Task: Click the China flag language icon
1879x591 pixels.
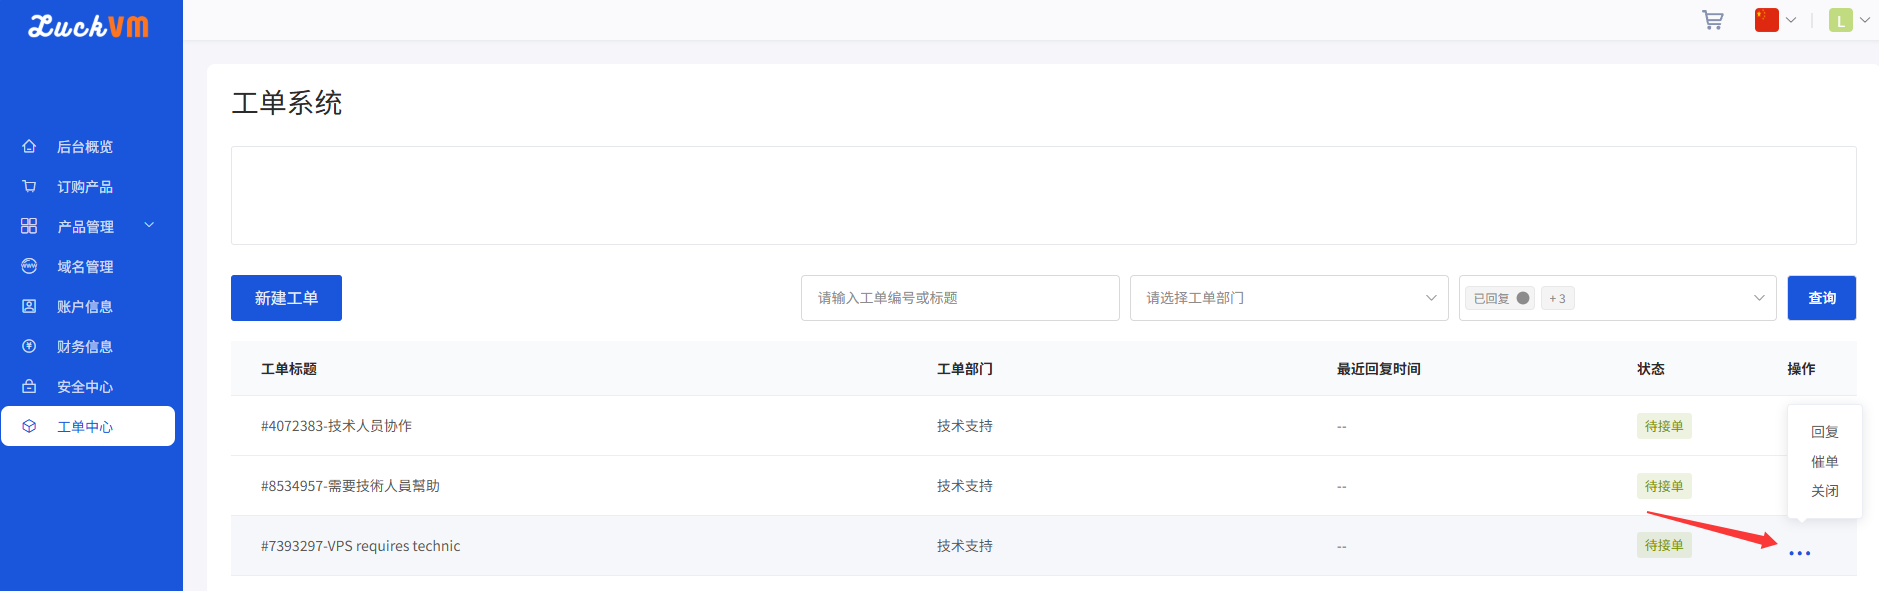Action: [1767, 20]
